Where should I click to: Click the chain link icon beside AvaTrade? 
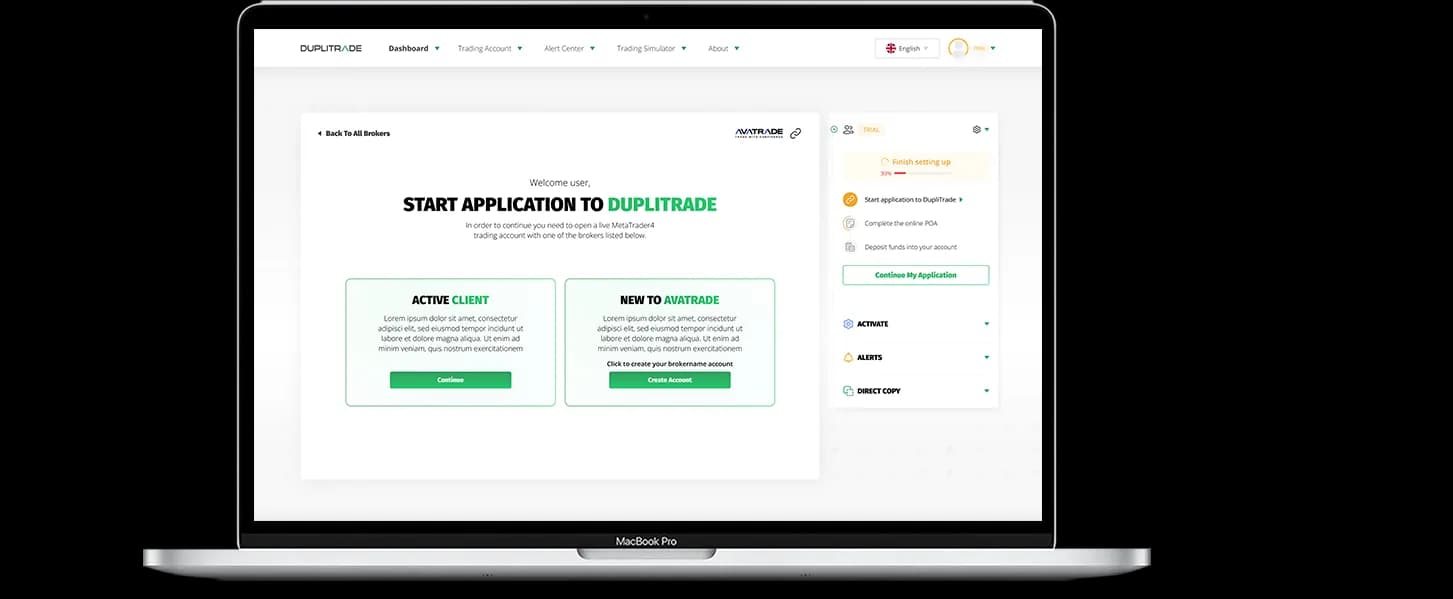click(795, 133)
